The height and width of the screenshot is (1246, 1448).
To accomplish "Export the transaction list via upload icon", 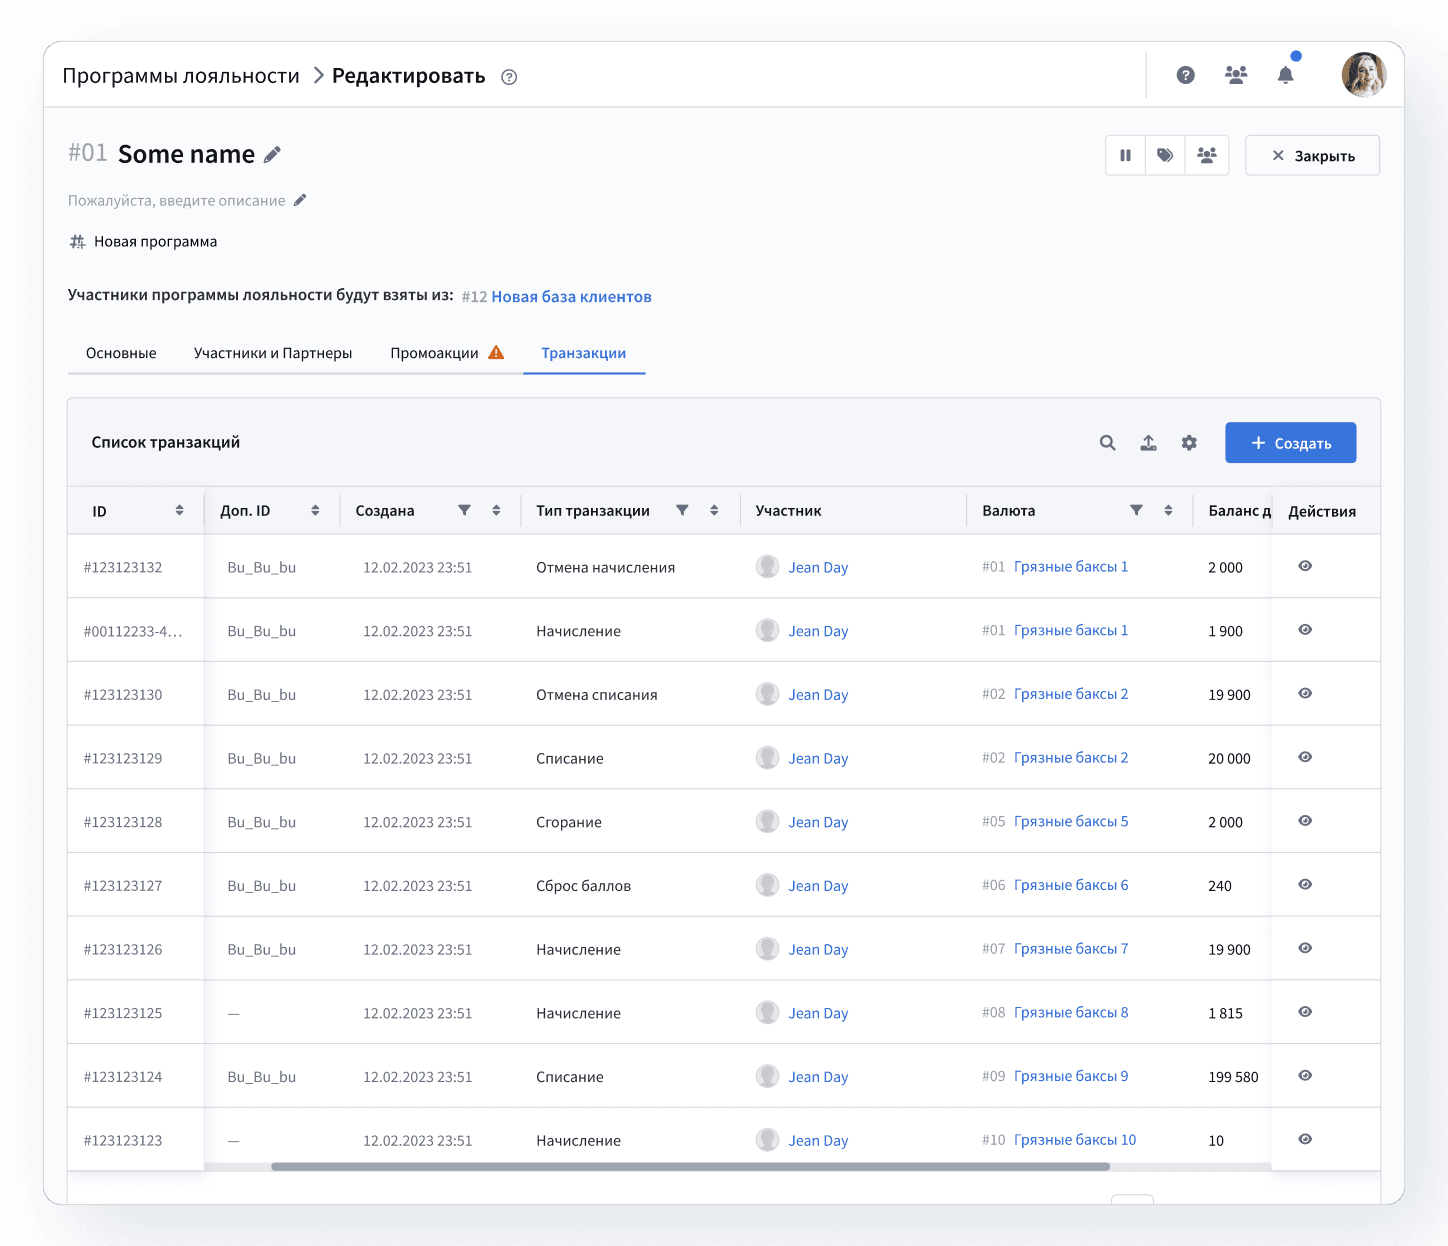I will pyautogui.click(x=1148, y=442).
